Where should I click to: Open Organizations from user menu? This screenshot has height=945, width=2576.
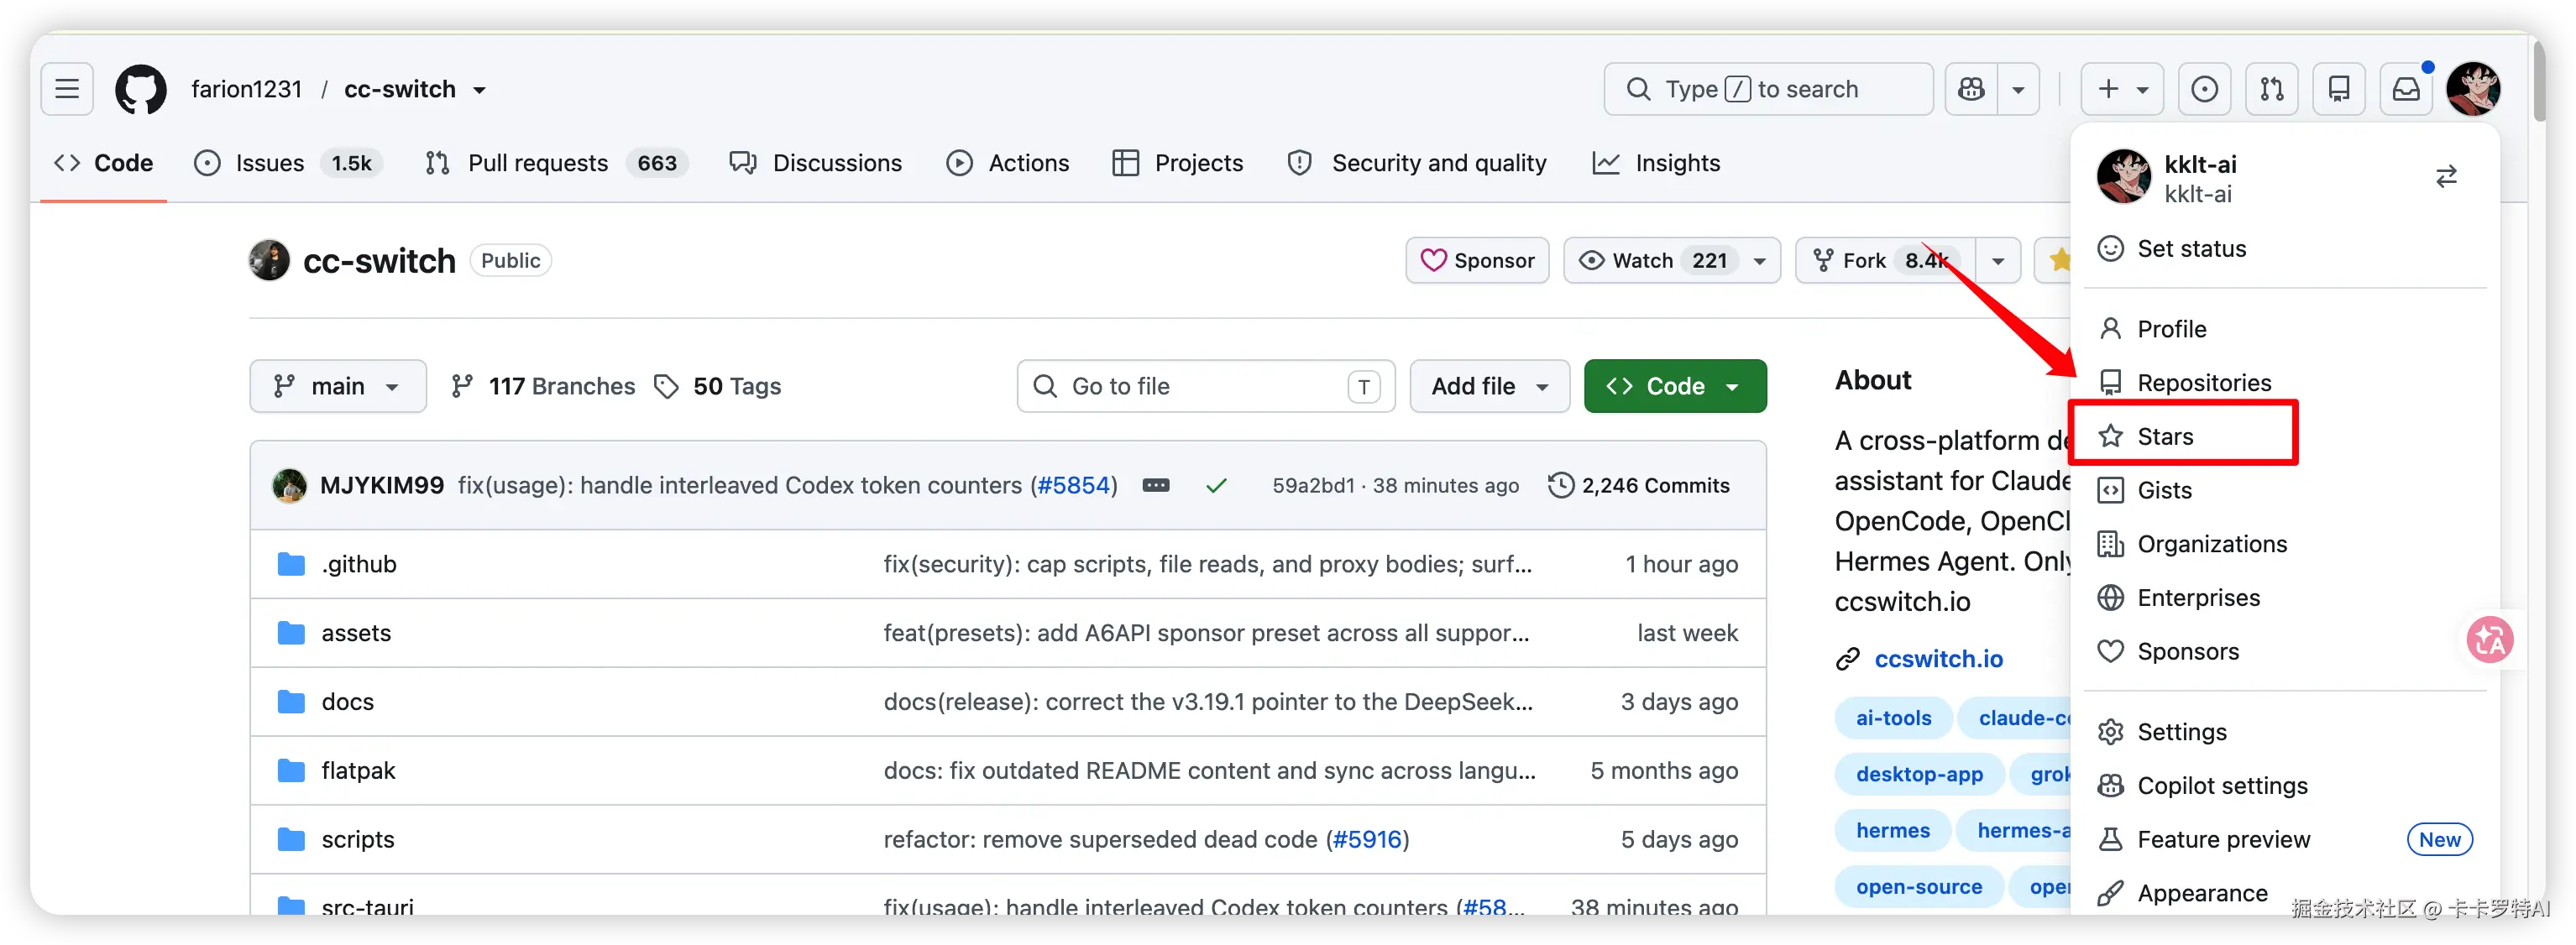[2284, 544]
